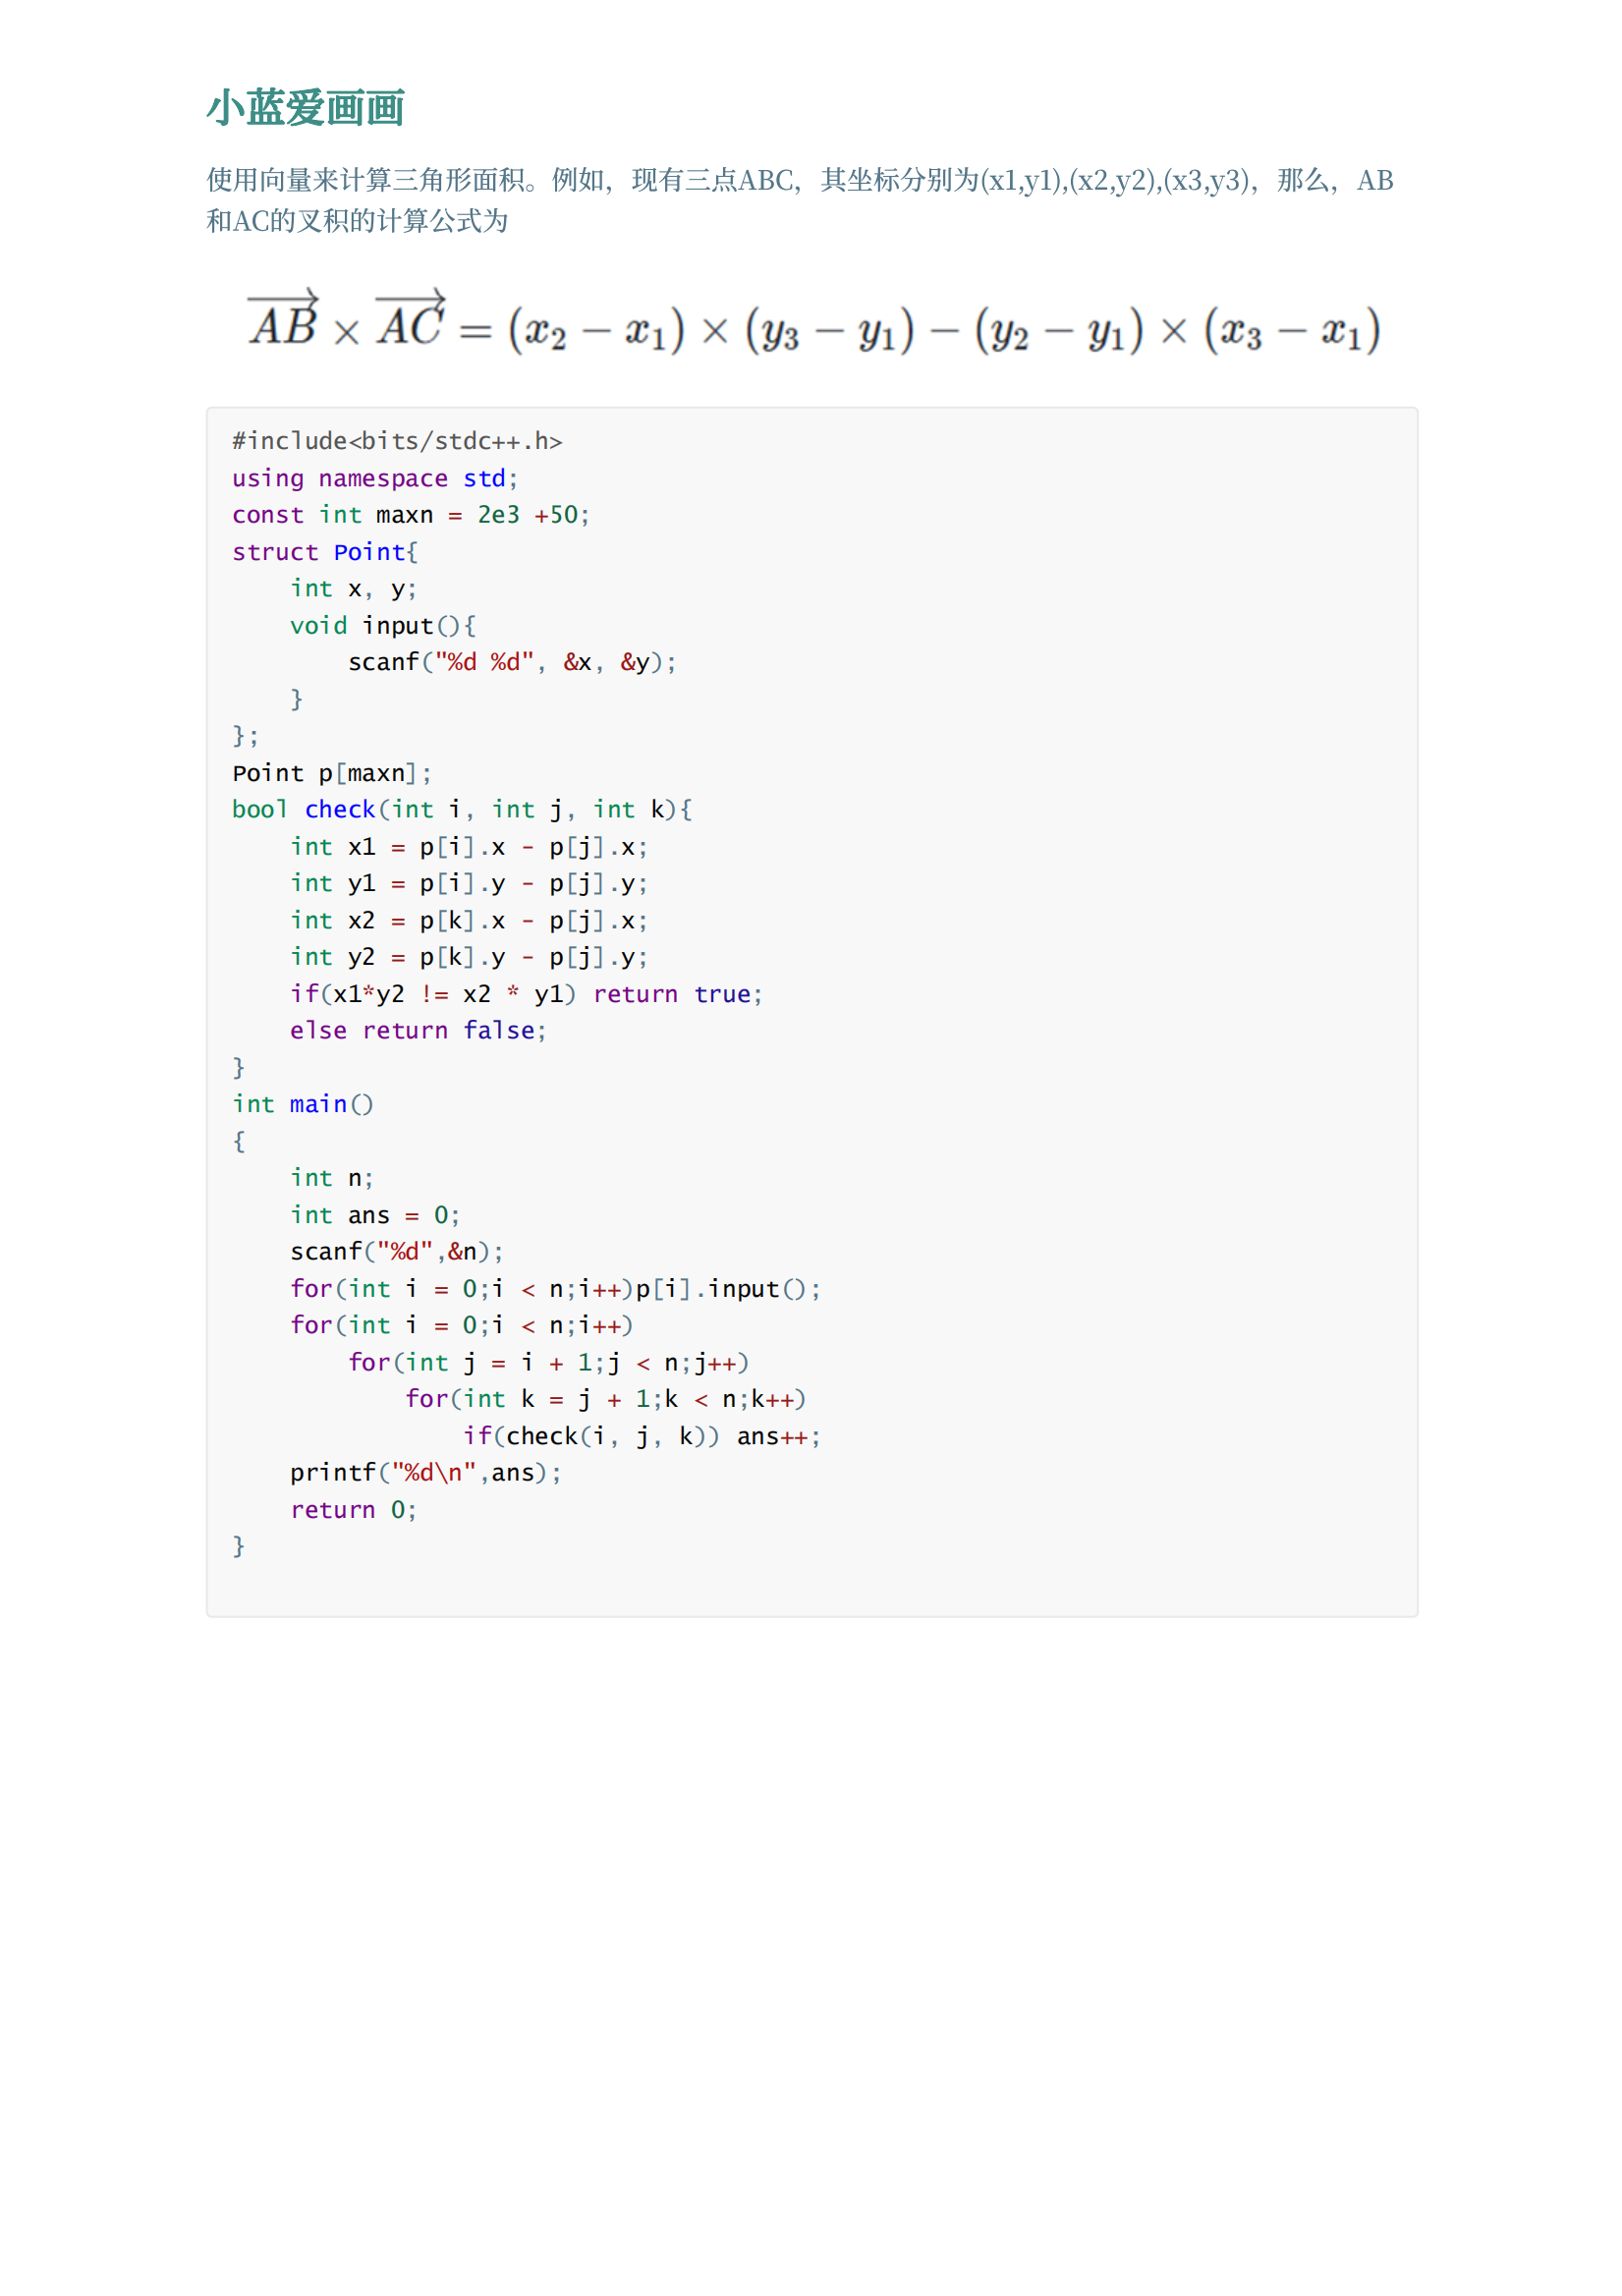Click the heading '小蓝爱画画'
1622x2296 pixels.
point(305,108)
